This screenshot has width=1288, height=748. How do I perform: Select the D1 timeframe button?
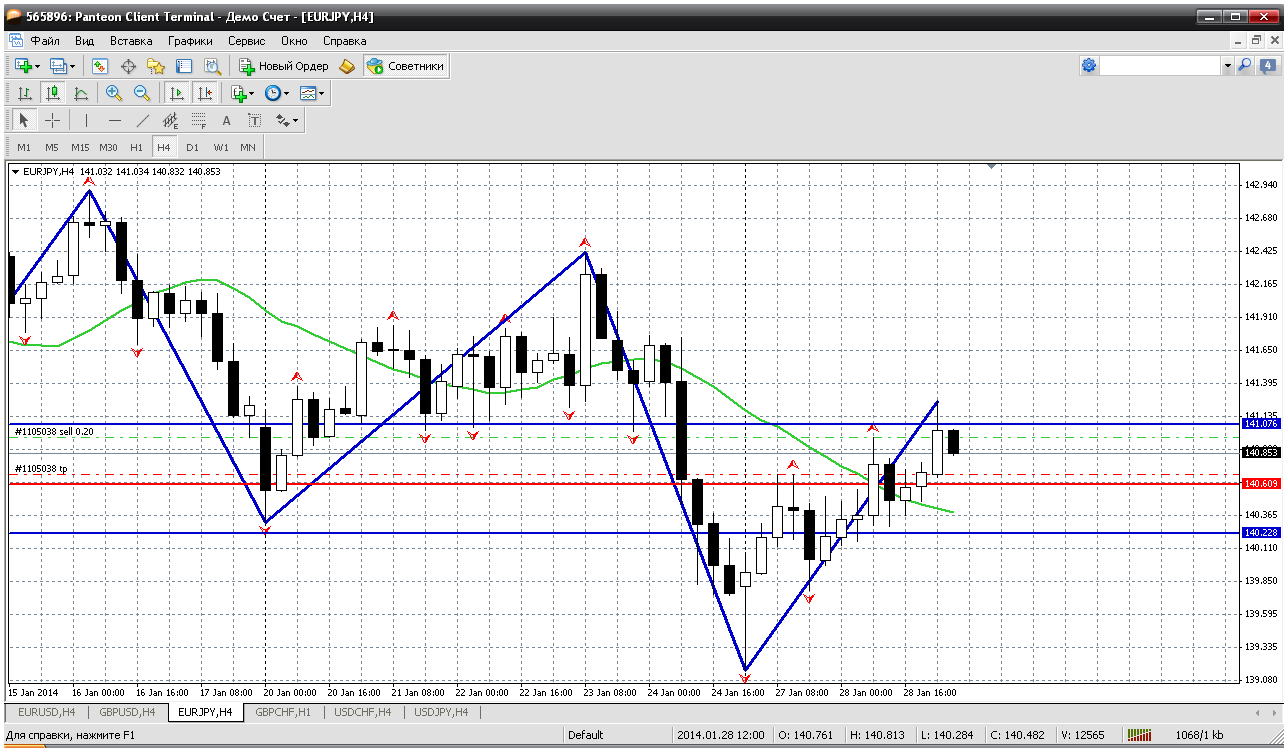192,147
